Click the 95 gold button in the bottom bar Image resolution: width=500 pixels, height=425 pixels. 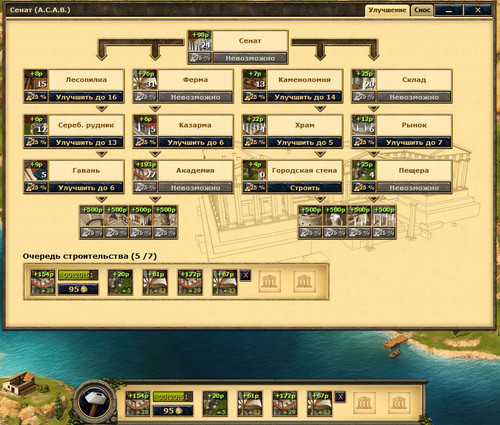173,410
